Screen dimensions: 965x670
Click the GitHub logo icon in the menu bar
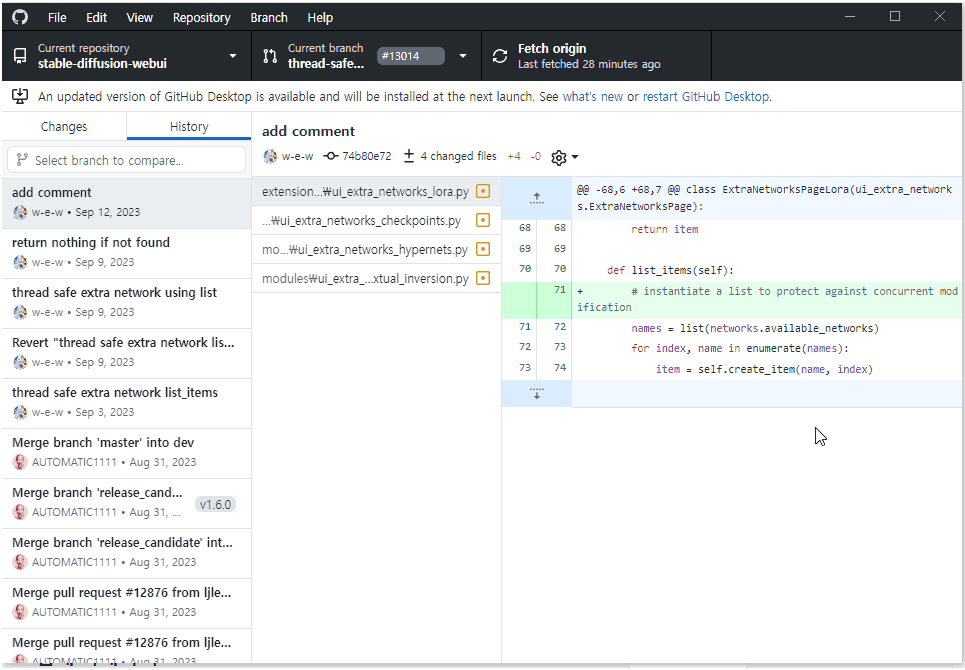point(20,17)
